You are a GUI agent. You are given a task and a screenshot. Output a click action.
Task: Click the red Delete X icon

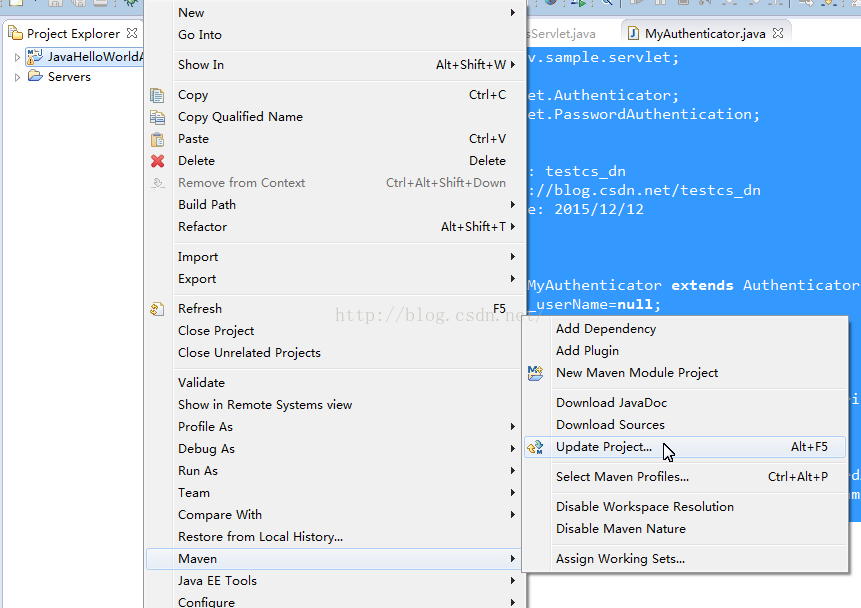click(x=158, y=161)
